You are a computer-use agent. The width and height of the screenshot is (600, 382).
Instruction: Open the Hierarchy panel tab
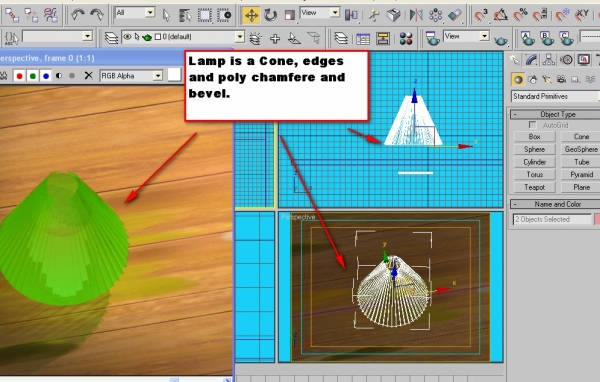click(x=549, y=60)
